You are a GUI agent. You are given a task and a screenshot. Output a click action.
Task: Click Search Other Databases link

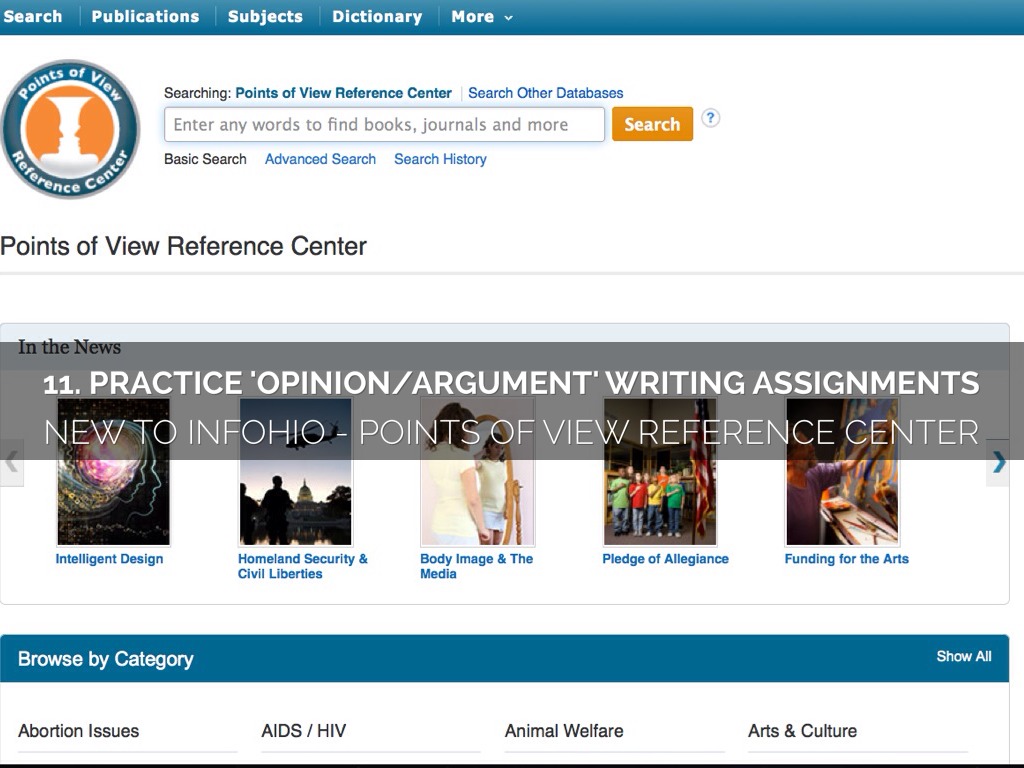pyautogui.click(x=545, y=93)
